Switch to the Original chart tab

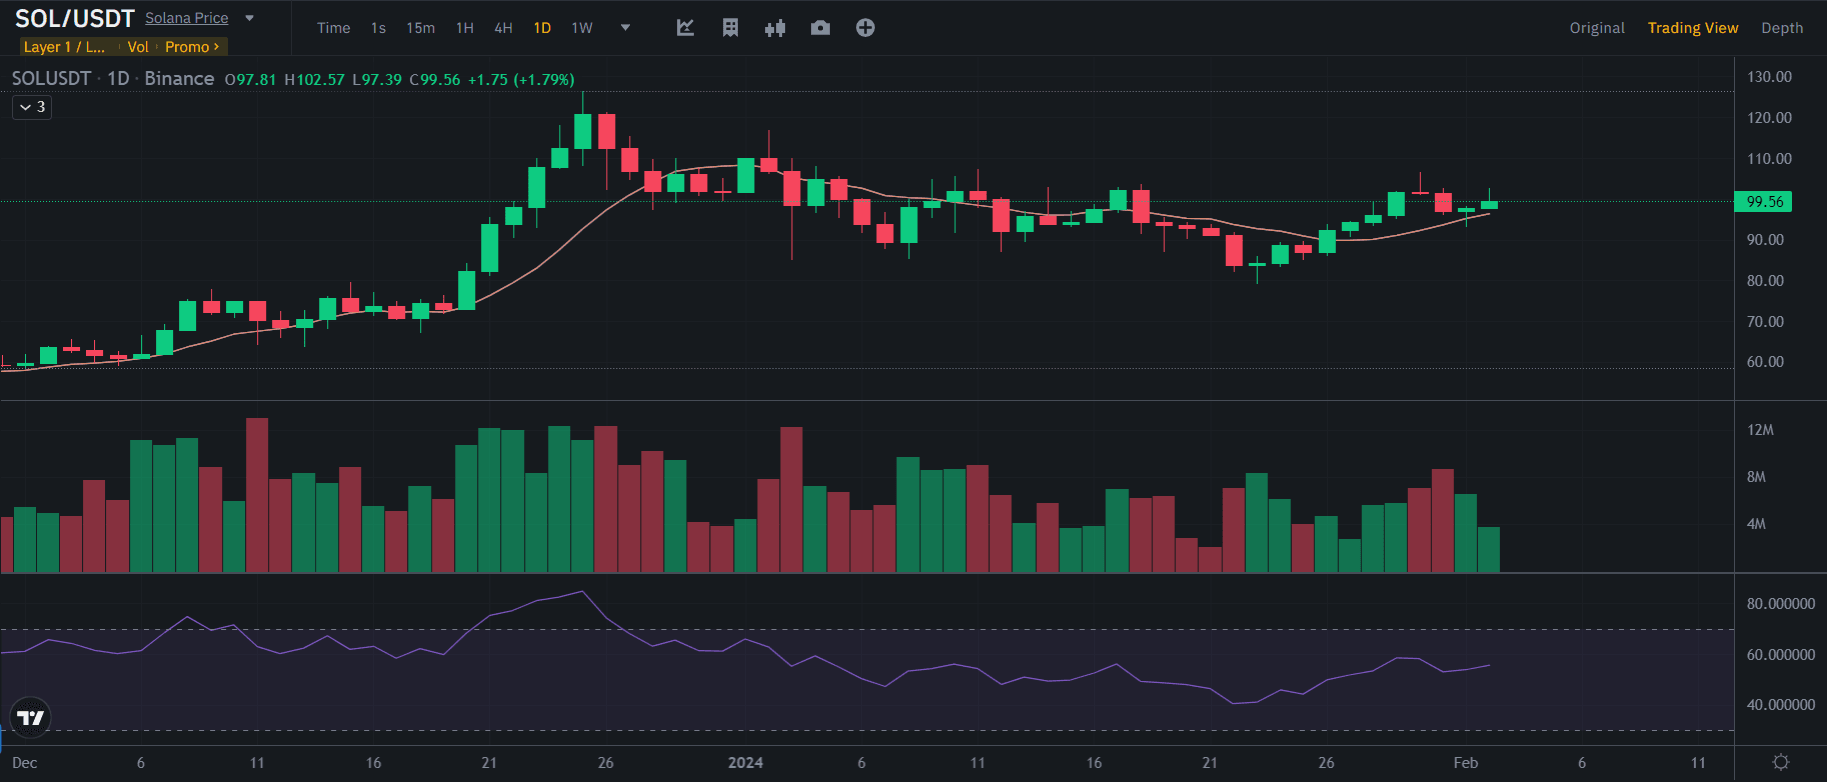[x=1596, y=28]
